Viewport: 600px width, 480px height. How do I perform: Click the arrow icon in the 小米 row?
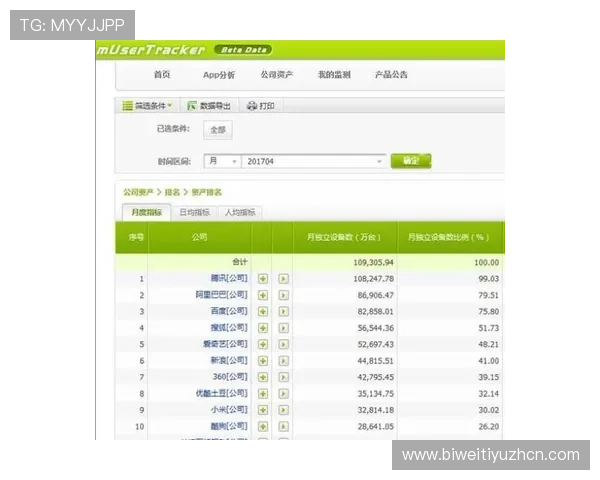(x=283, y=409)
